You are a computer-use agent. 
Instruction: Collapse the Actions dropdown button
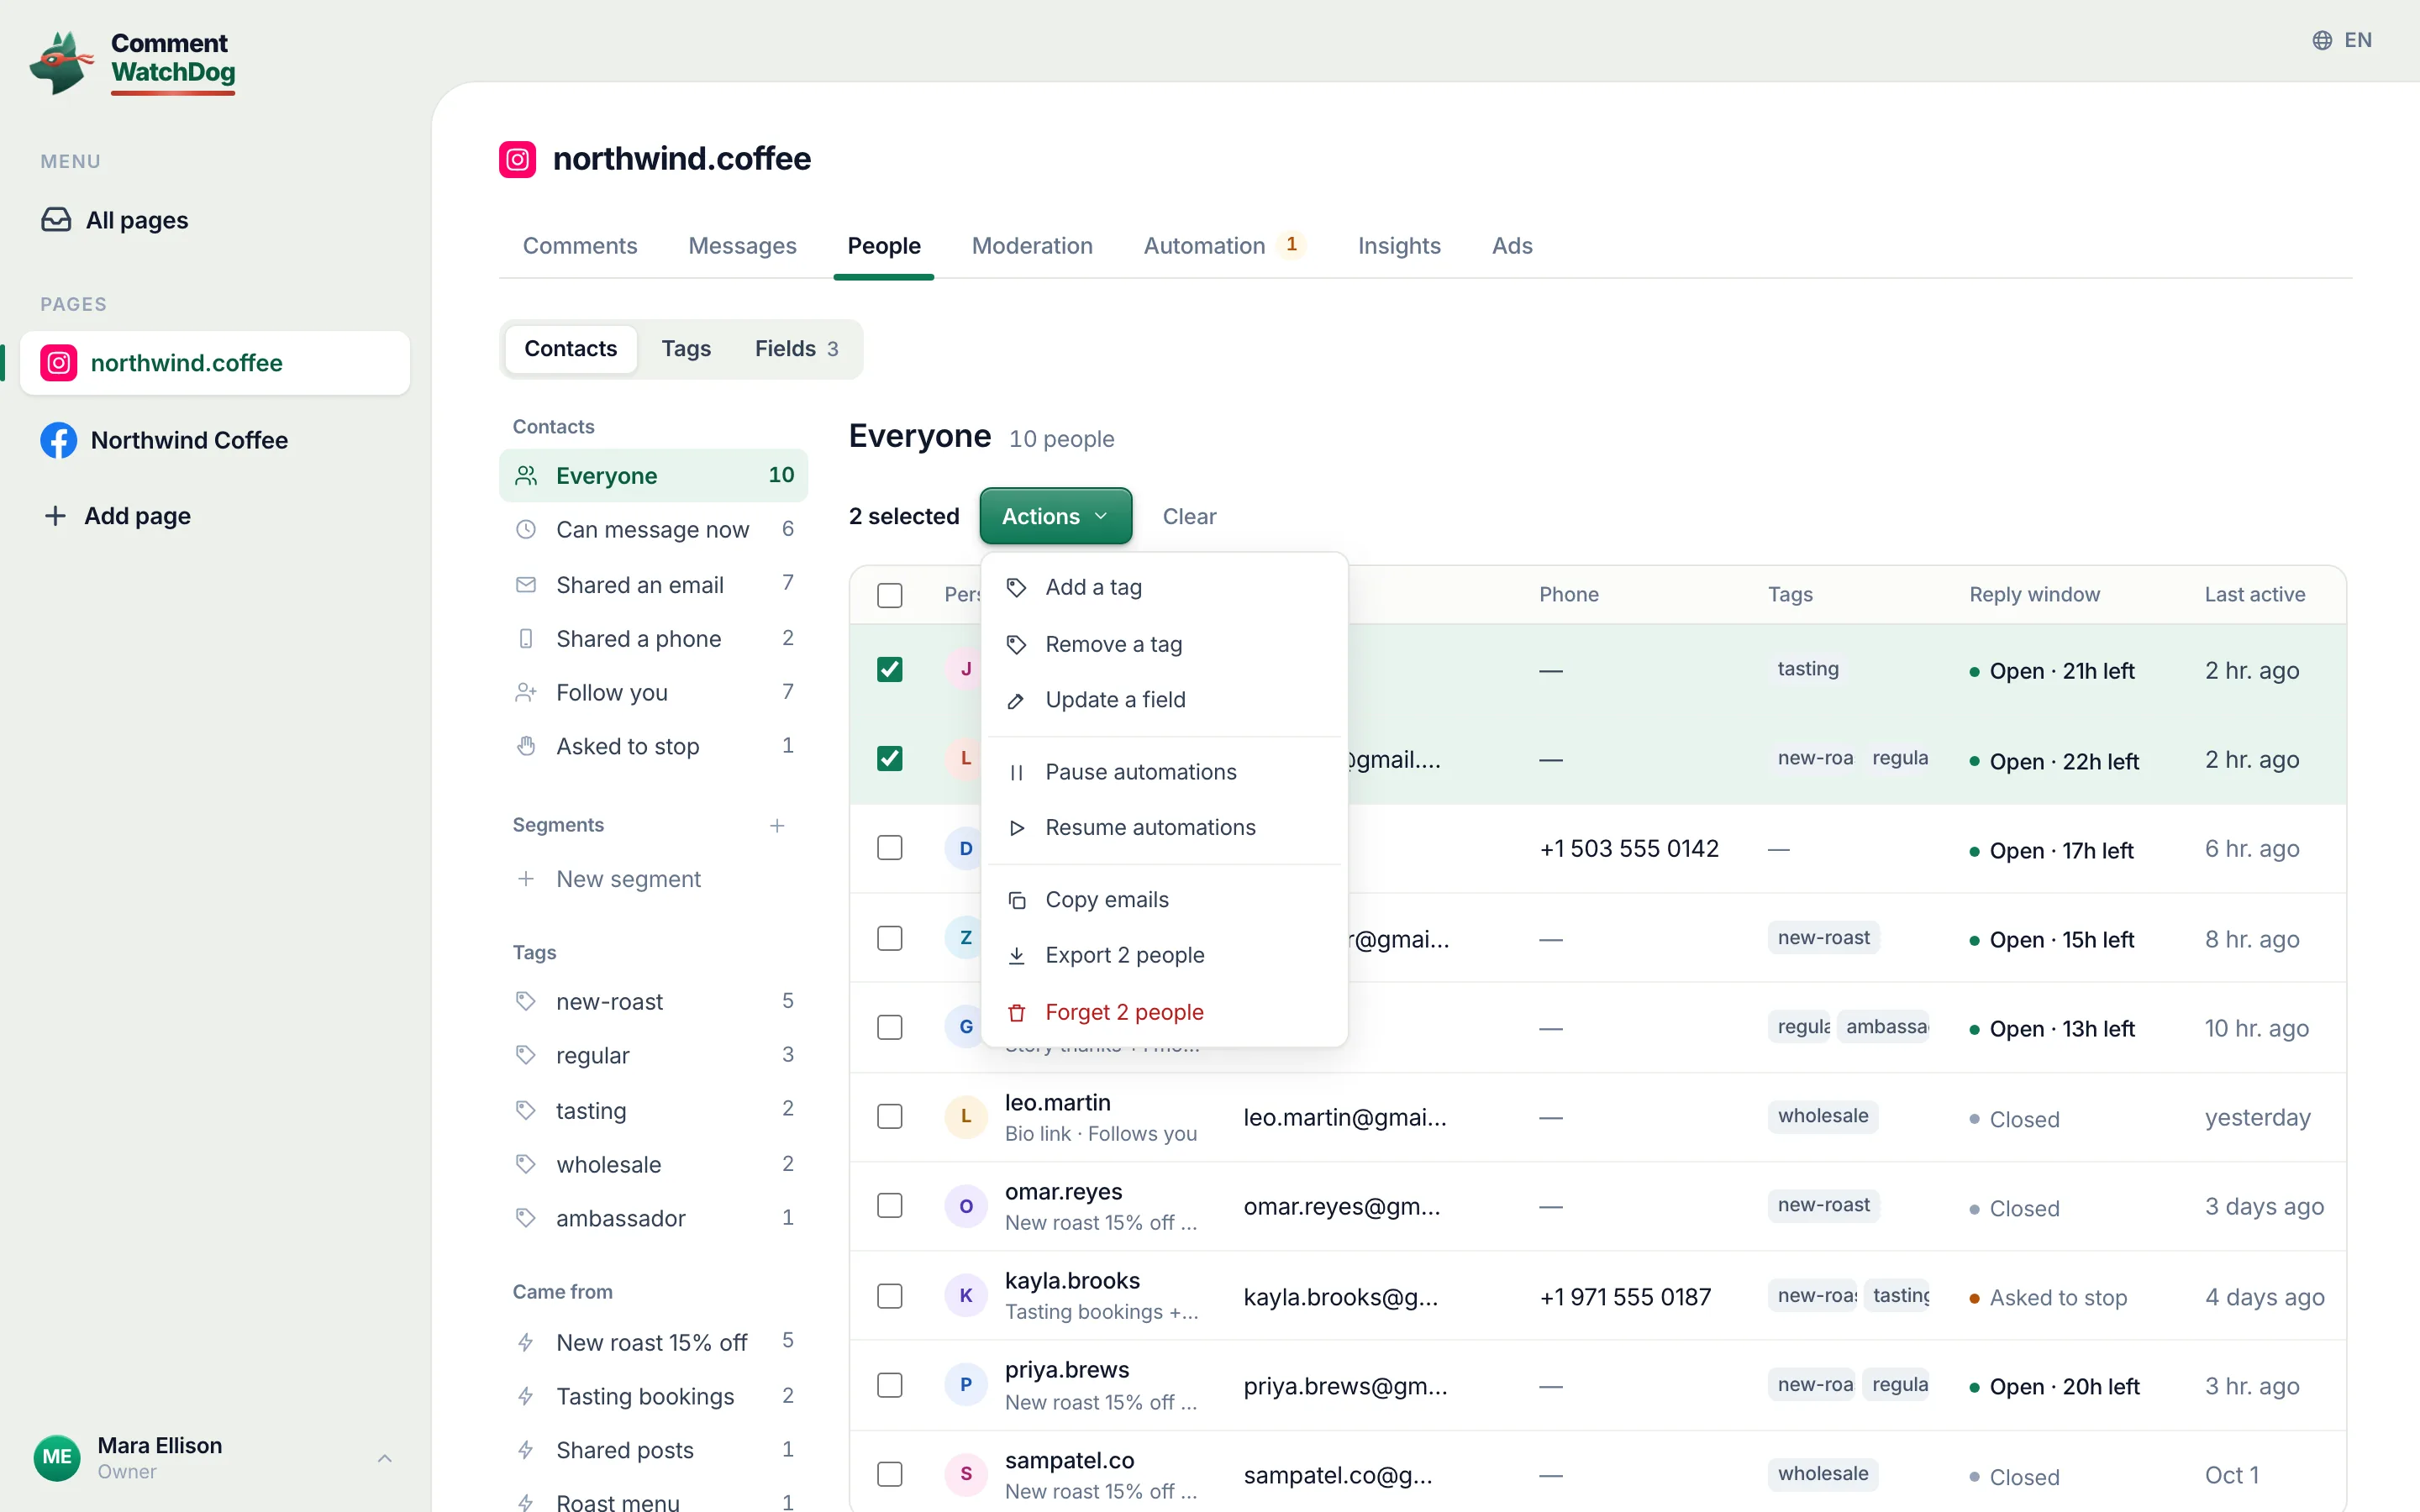[x=1055, y=516]
